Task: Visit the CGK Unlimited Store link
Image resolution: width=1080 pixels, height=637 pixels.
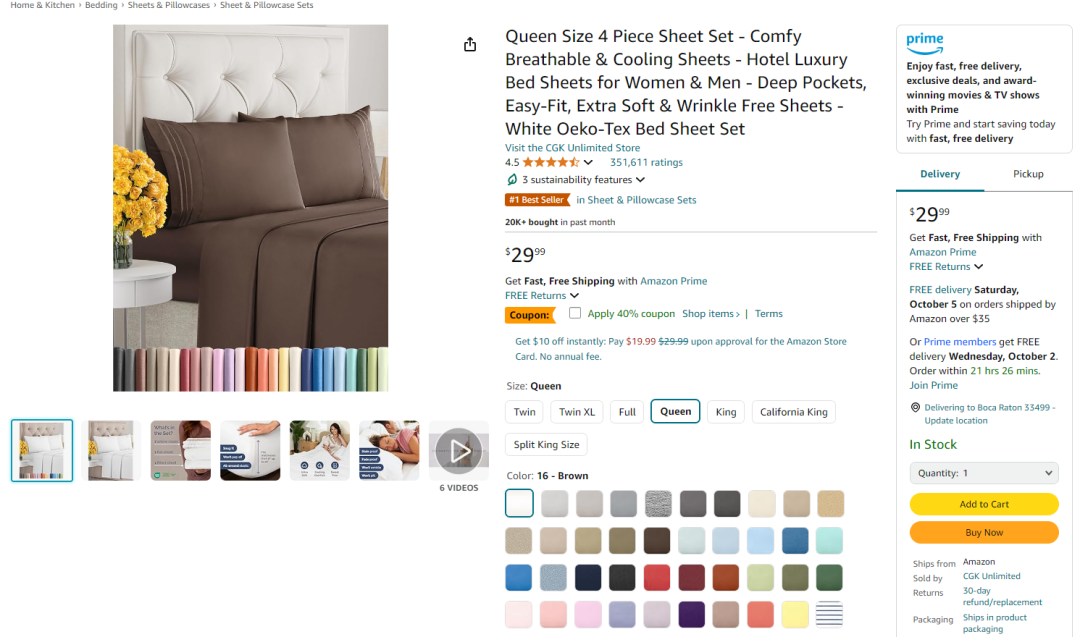Action: click(572, 148)
